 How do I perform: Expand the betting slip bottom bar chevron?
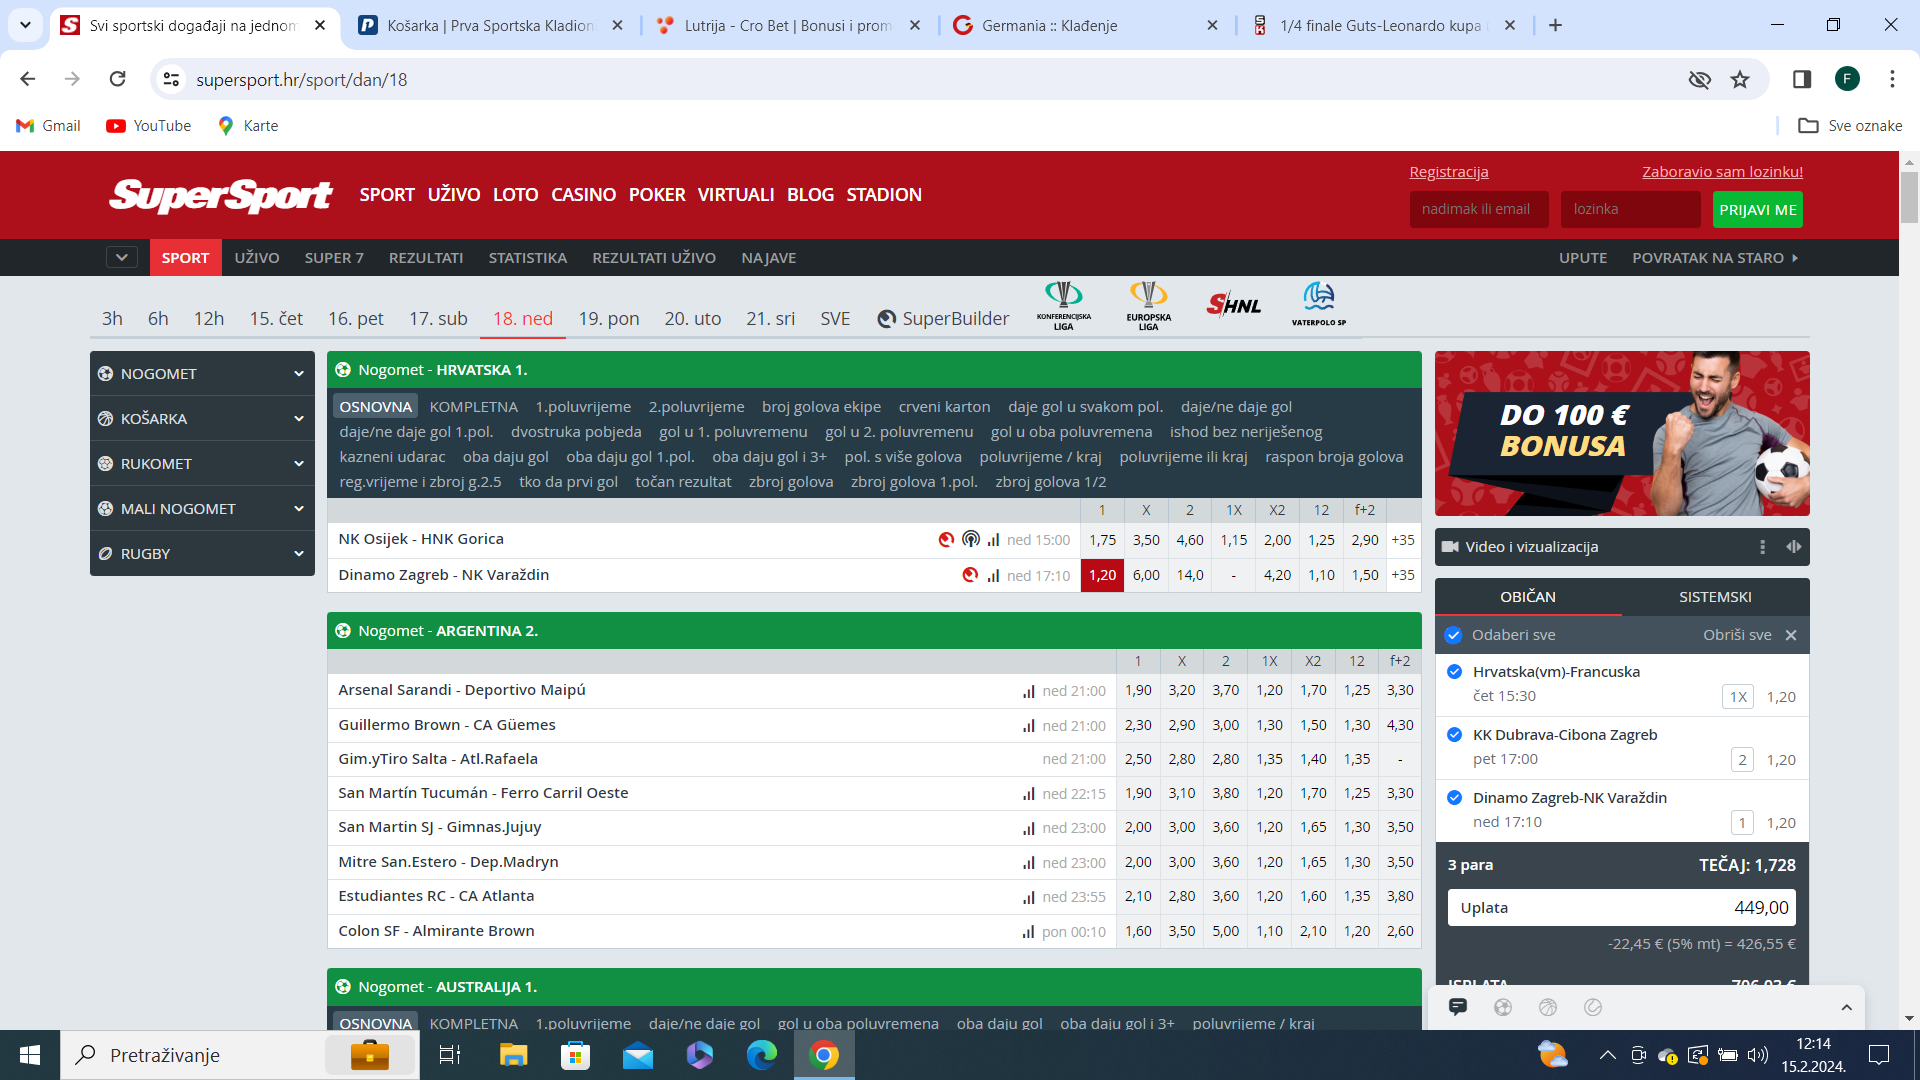tap(1846, 1008)
